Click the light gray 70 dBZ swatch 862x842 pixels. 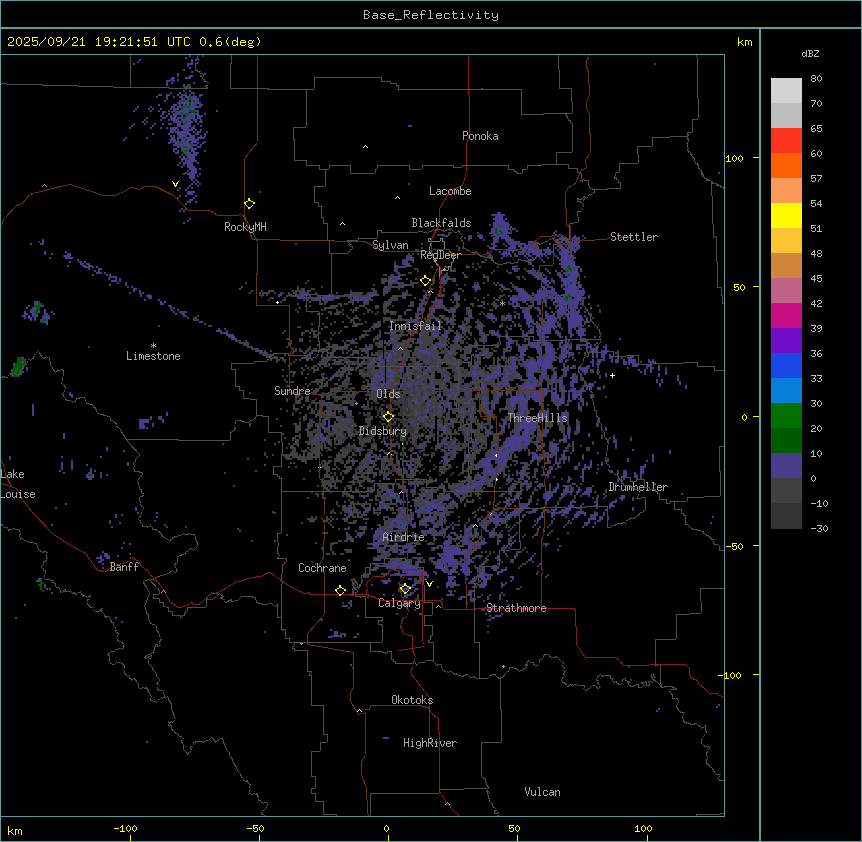[786, 115]
